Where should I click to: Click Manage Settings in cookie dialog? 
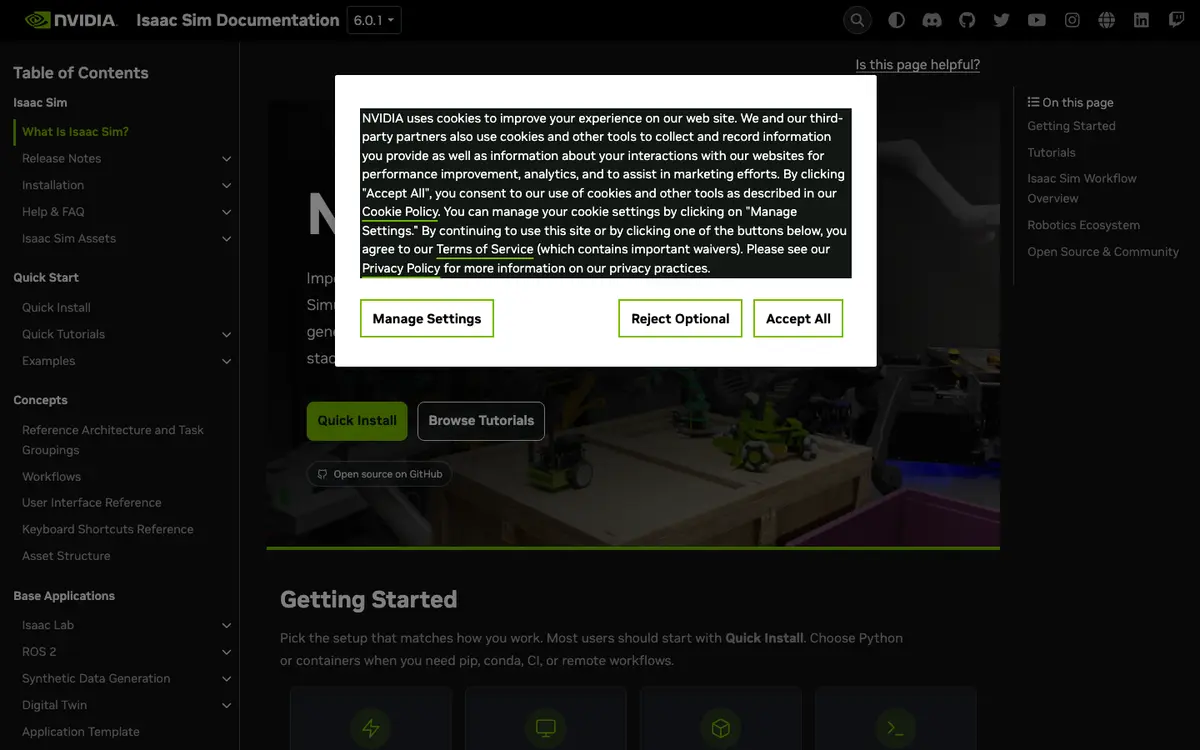pyautogui.click(x=427, y=318)
